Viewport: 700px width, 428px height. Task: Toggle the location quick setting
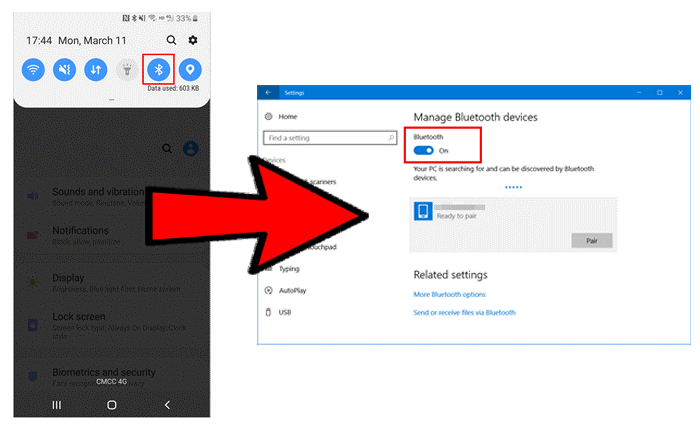coord(190,70)
